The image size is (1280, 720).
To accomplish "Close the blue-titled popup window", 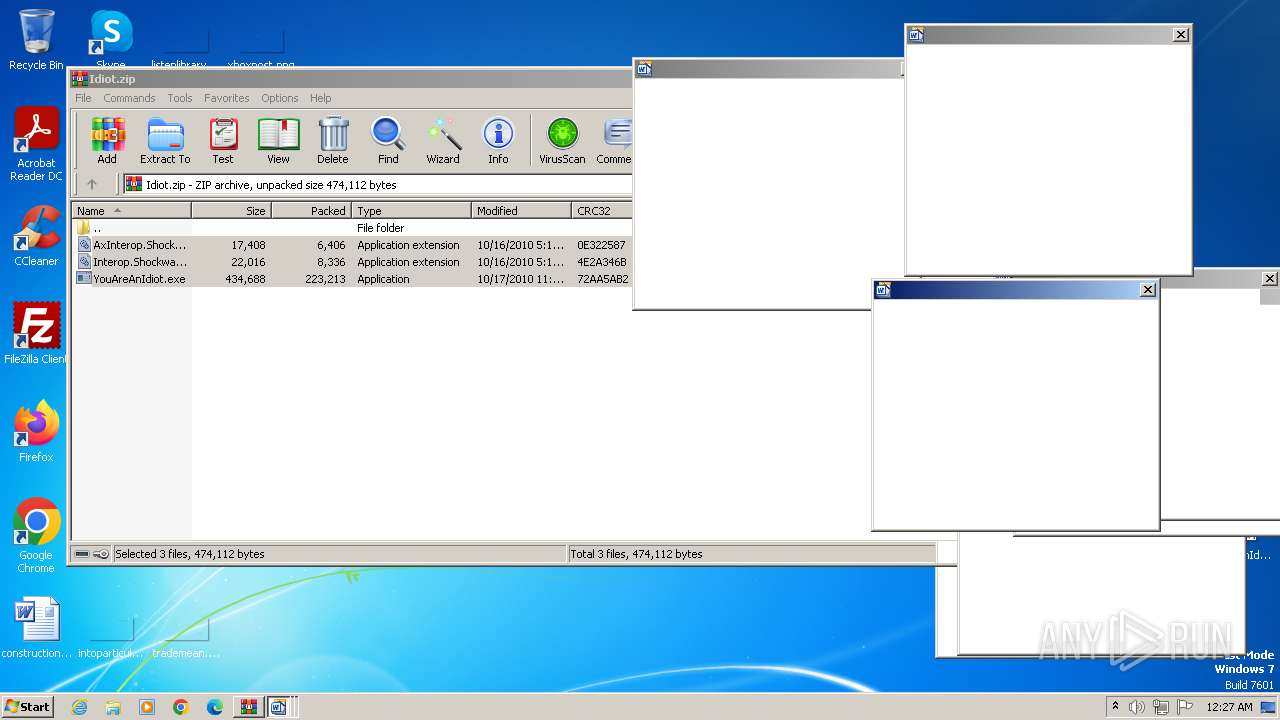I will [1148, 289].
